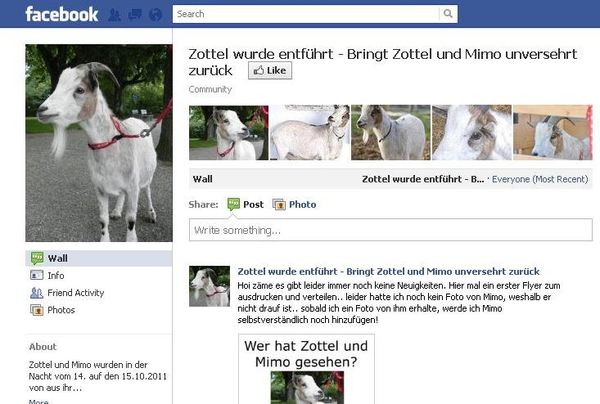Choose Post in the Share options
Viewport: 600px width, 404px height.
click(x=246, y=204)
